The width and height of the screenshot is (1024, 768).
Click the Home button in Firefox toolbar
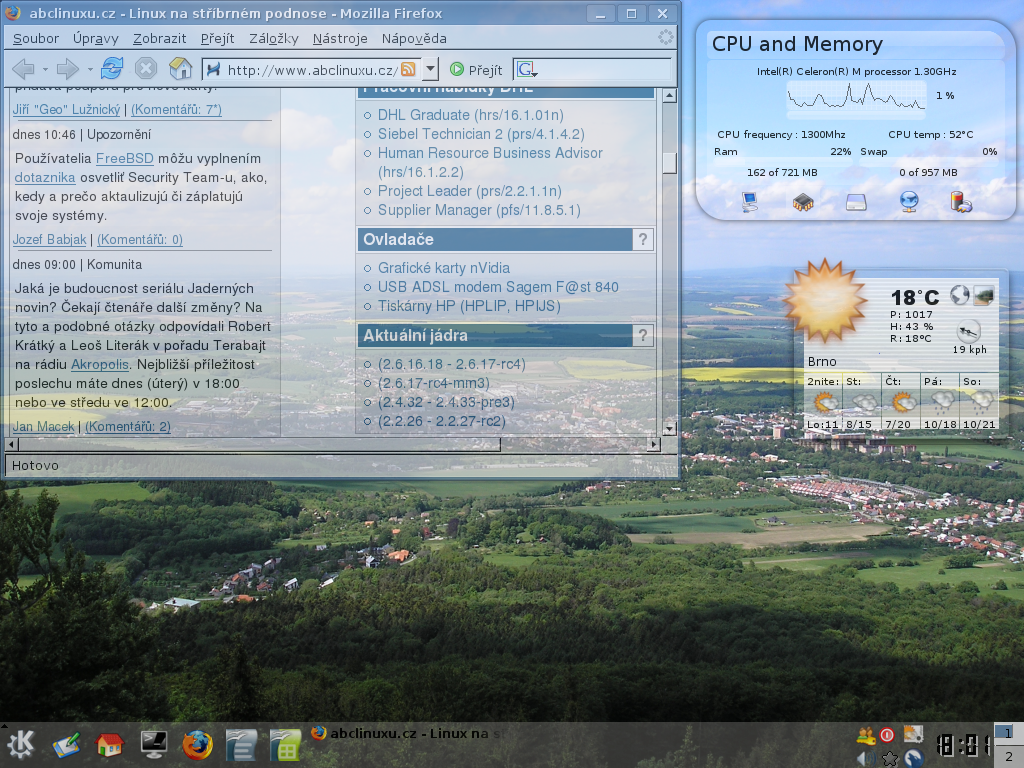pyautogui.click(x=180, y=69)
